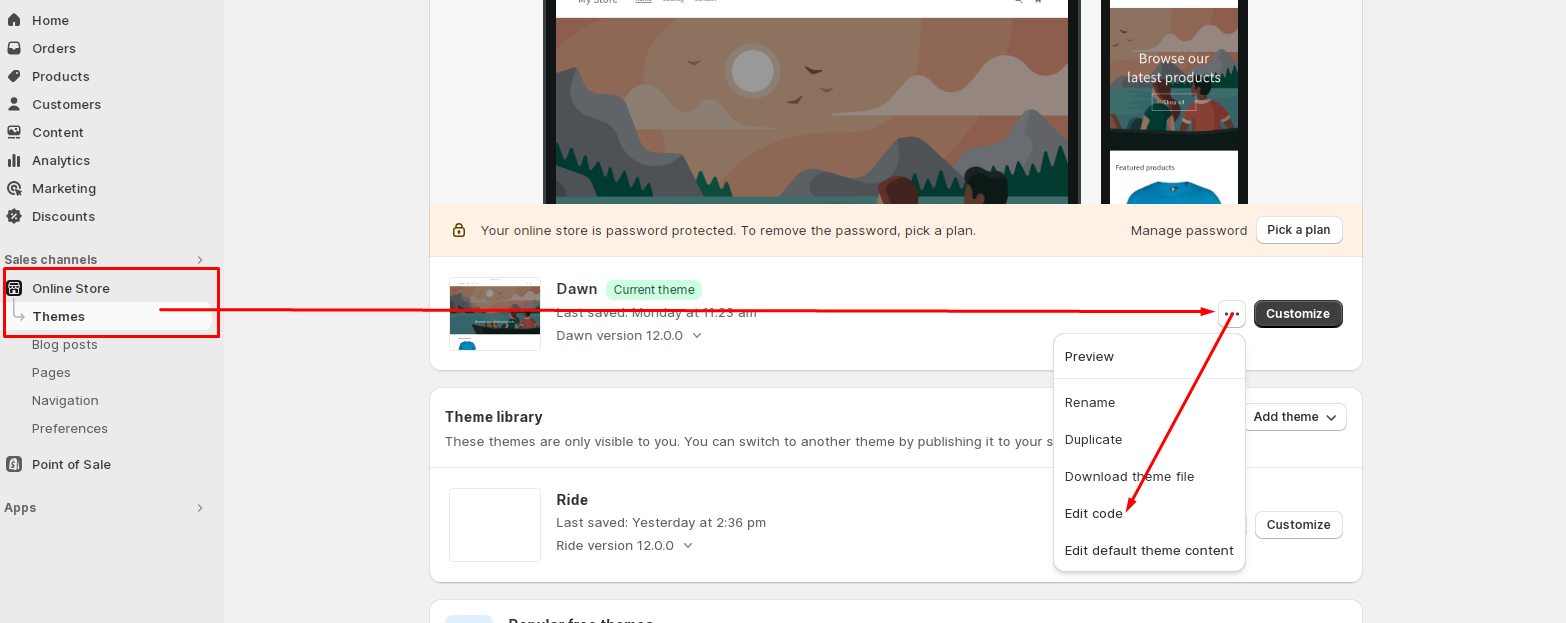Click the Ride theme thumbnail
Viewport: 1566px width, 623px height.
coord(495,525)
